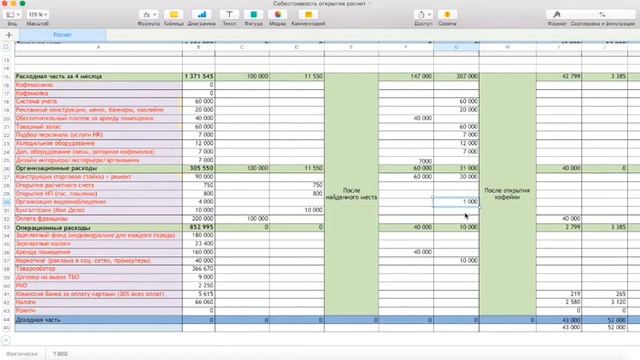Select 'Открытие расчетного счета' label

click(x=98, y=185)
